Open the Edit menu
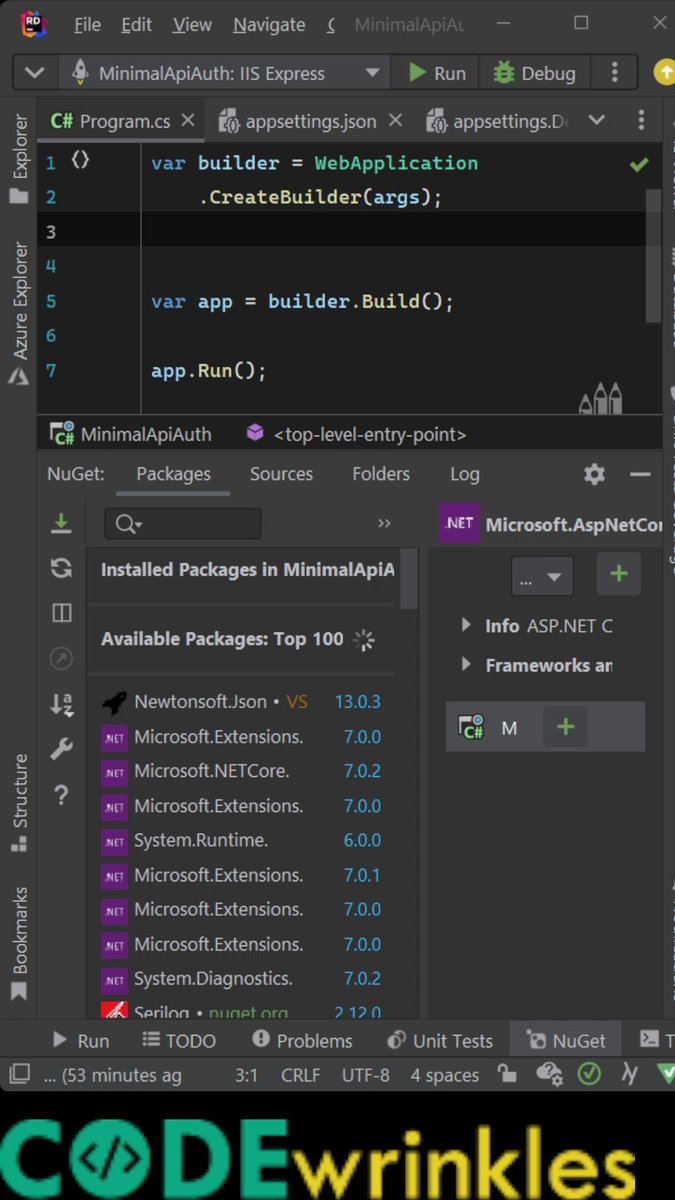The width and height of the screenshot is (675, 1200). click(x=136, y=25)
